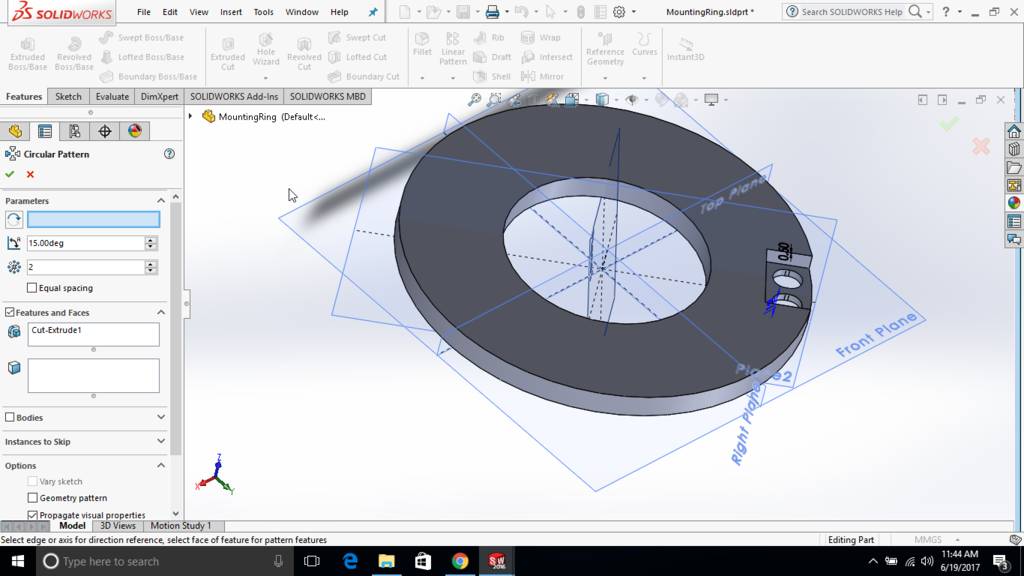Open the Insert menu

230,12
